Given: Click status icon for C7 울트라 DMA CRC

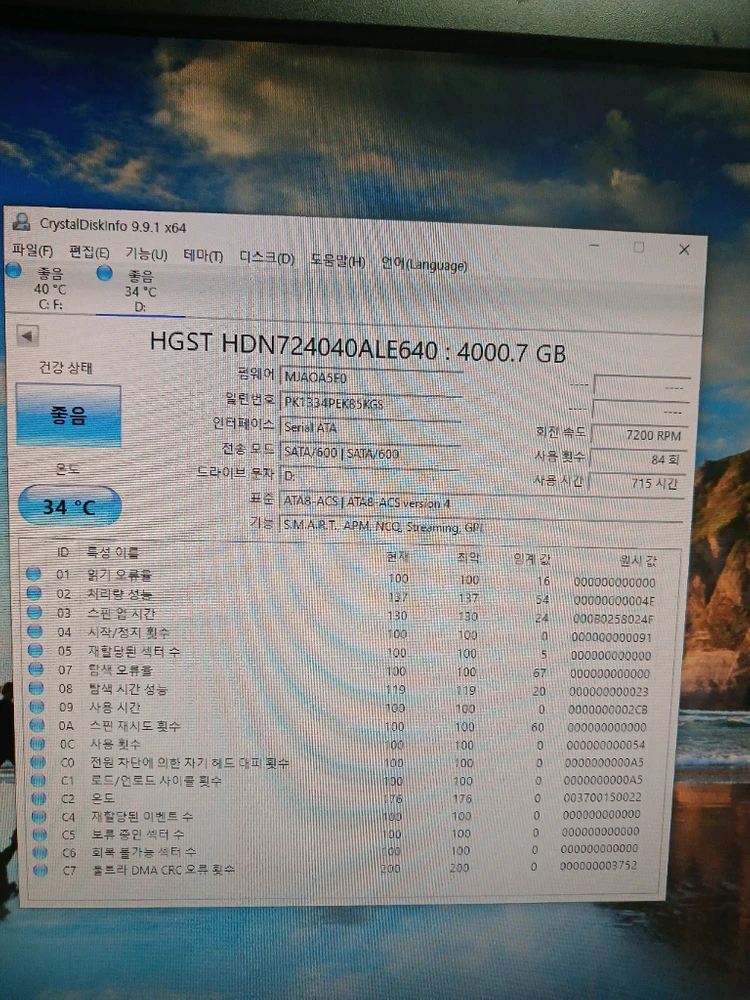Looking at the screenshot, I should coord(40,870).
